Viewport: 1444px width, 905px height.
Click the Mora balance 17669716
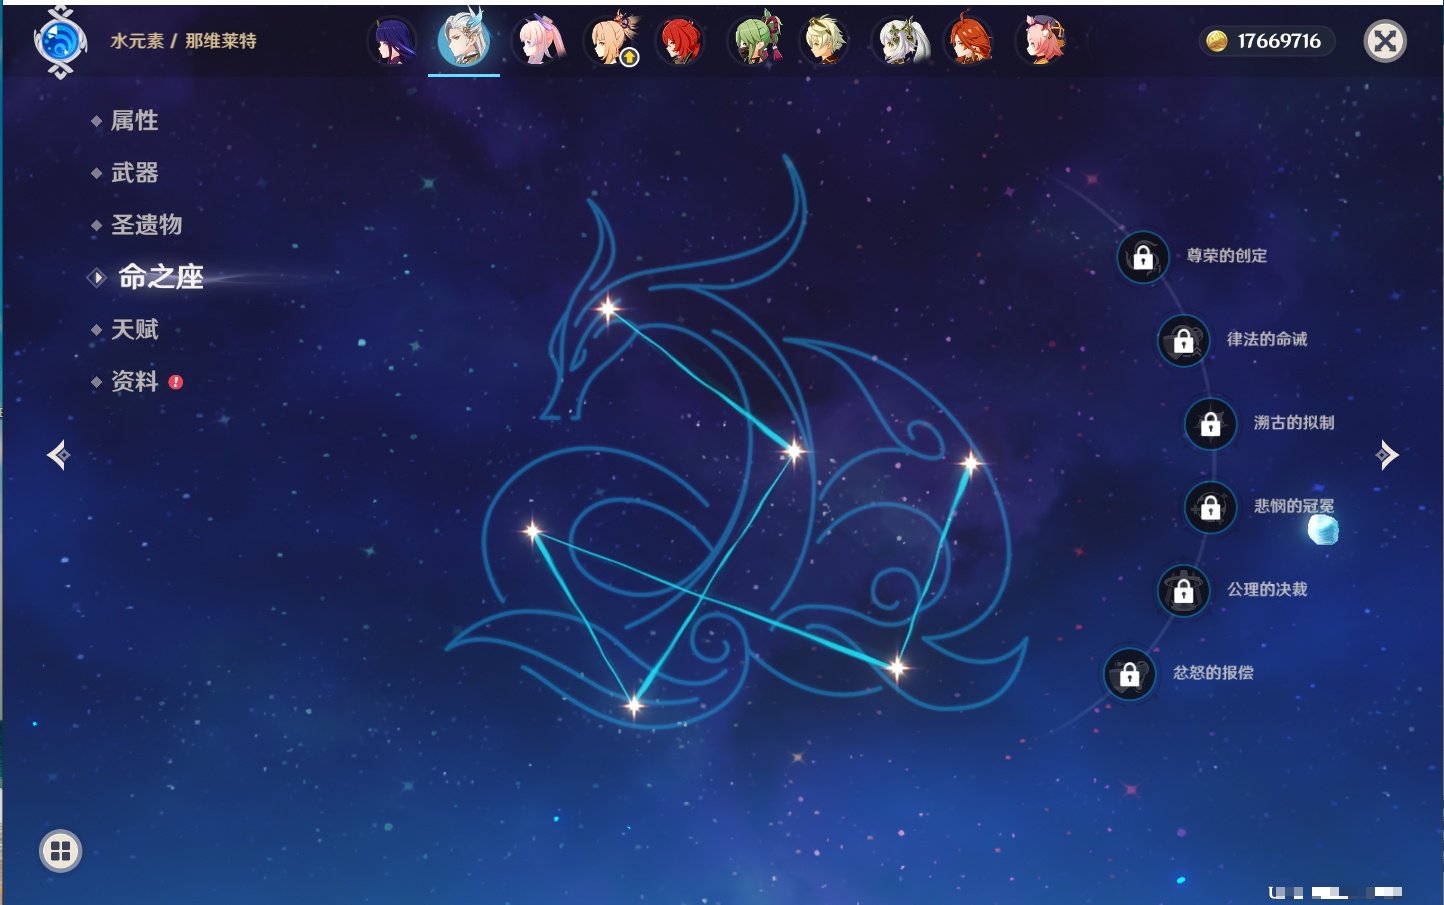click(1267, 41)
